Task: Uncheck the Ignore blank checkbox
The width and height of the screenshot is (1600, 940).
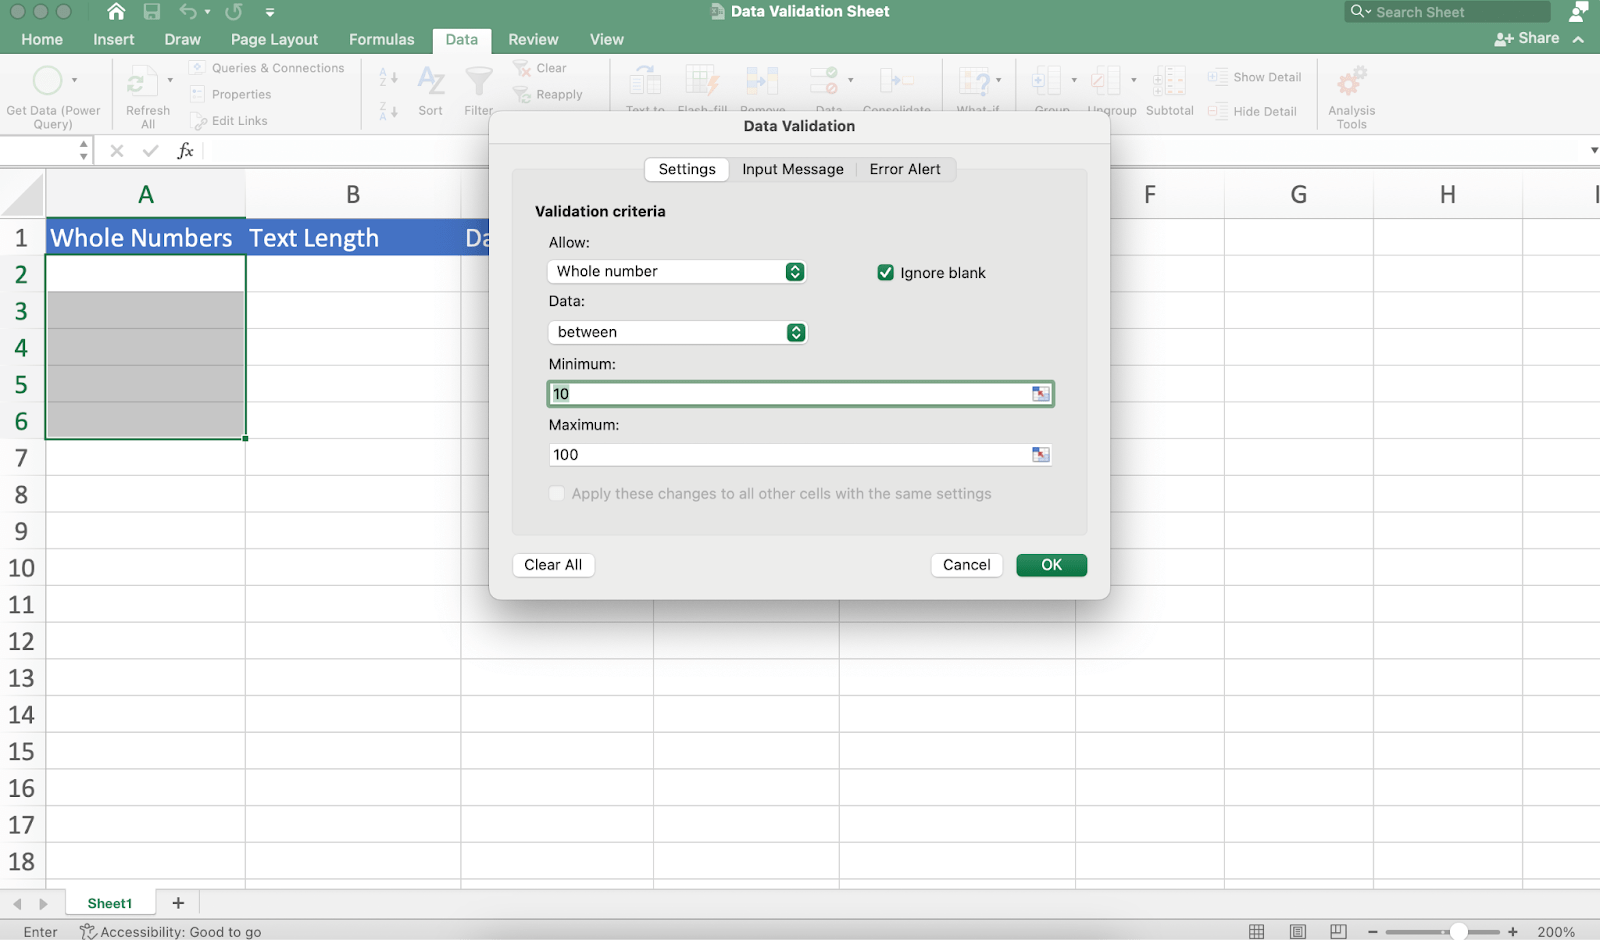Action: [x=886, y=272]
